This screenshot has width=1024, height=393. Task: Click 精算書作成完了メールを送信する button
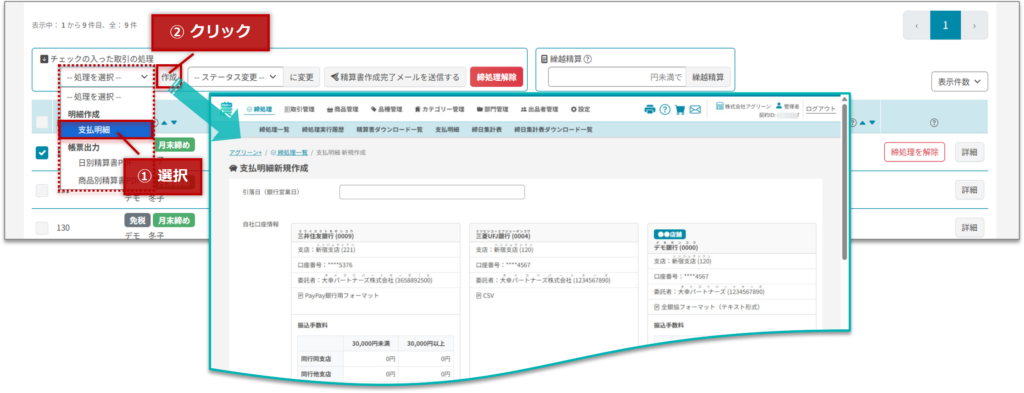[396, 77]
